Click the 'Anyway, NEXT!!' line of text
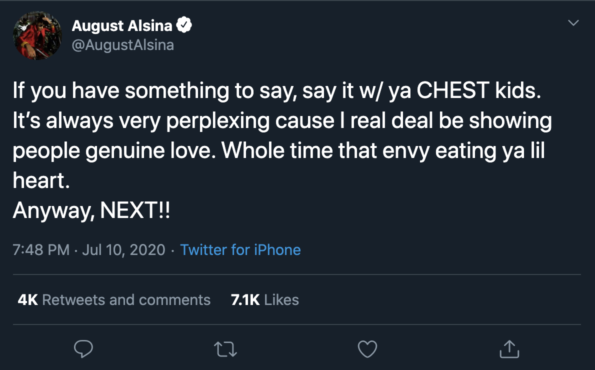The height and width of the screenshot is (370, 595). 91,210
